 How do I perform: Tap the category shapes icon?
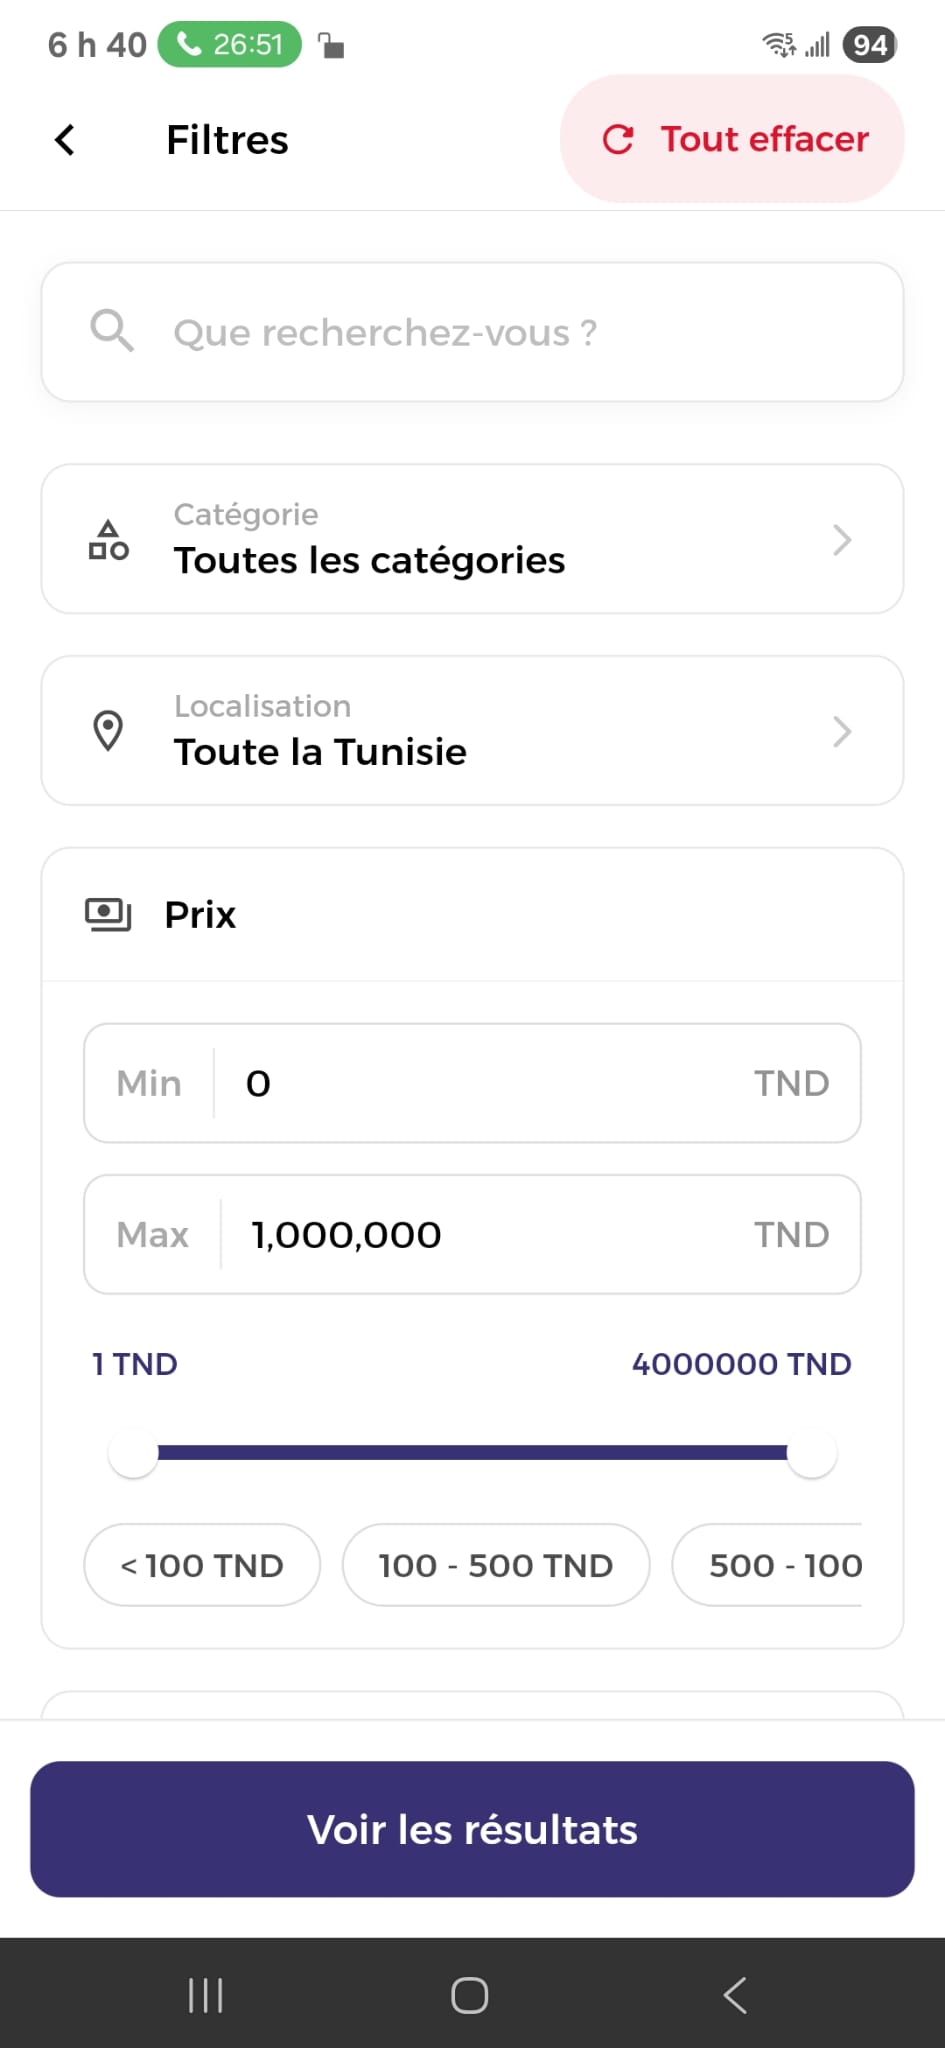[109, 540]
